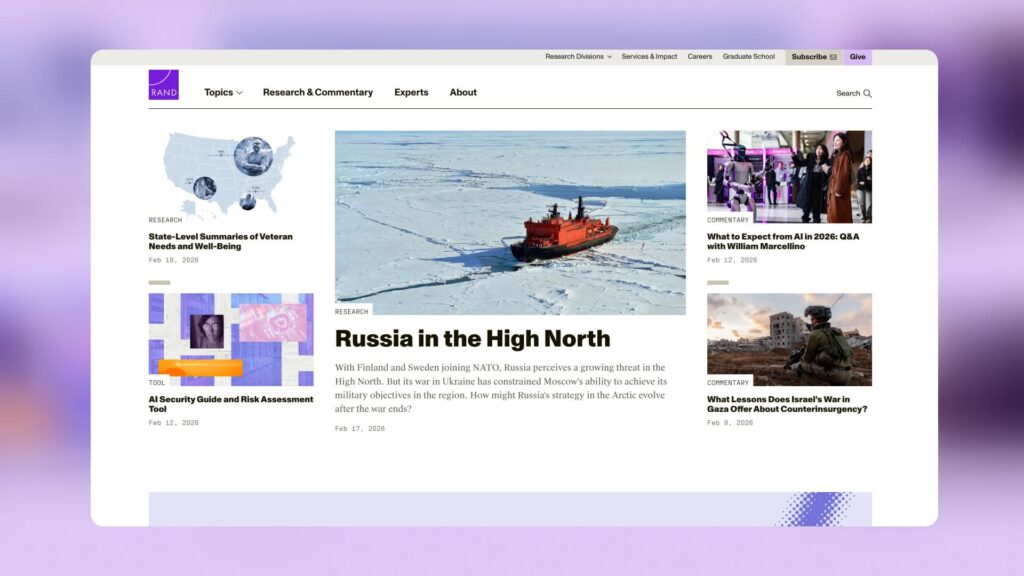1024x576 pixels.
Task: Click the Give button
Action: tap(857, 57)
